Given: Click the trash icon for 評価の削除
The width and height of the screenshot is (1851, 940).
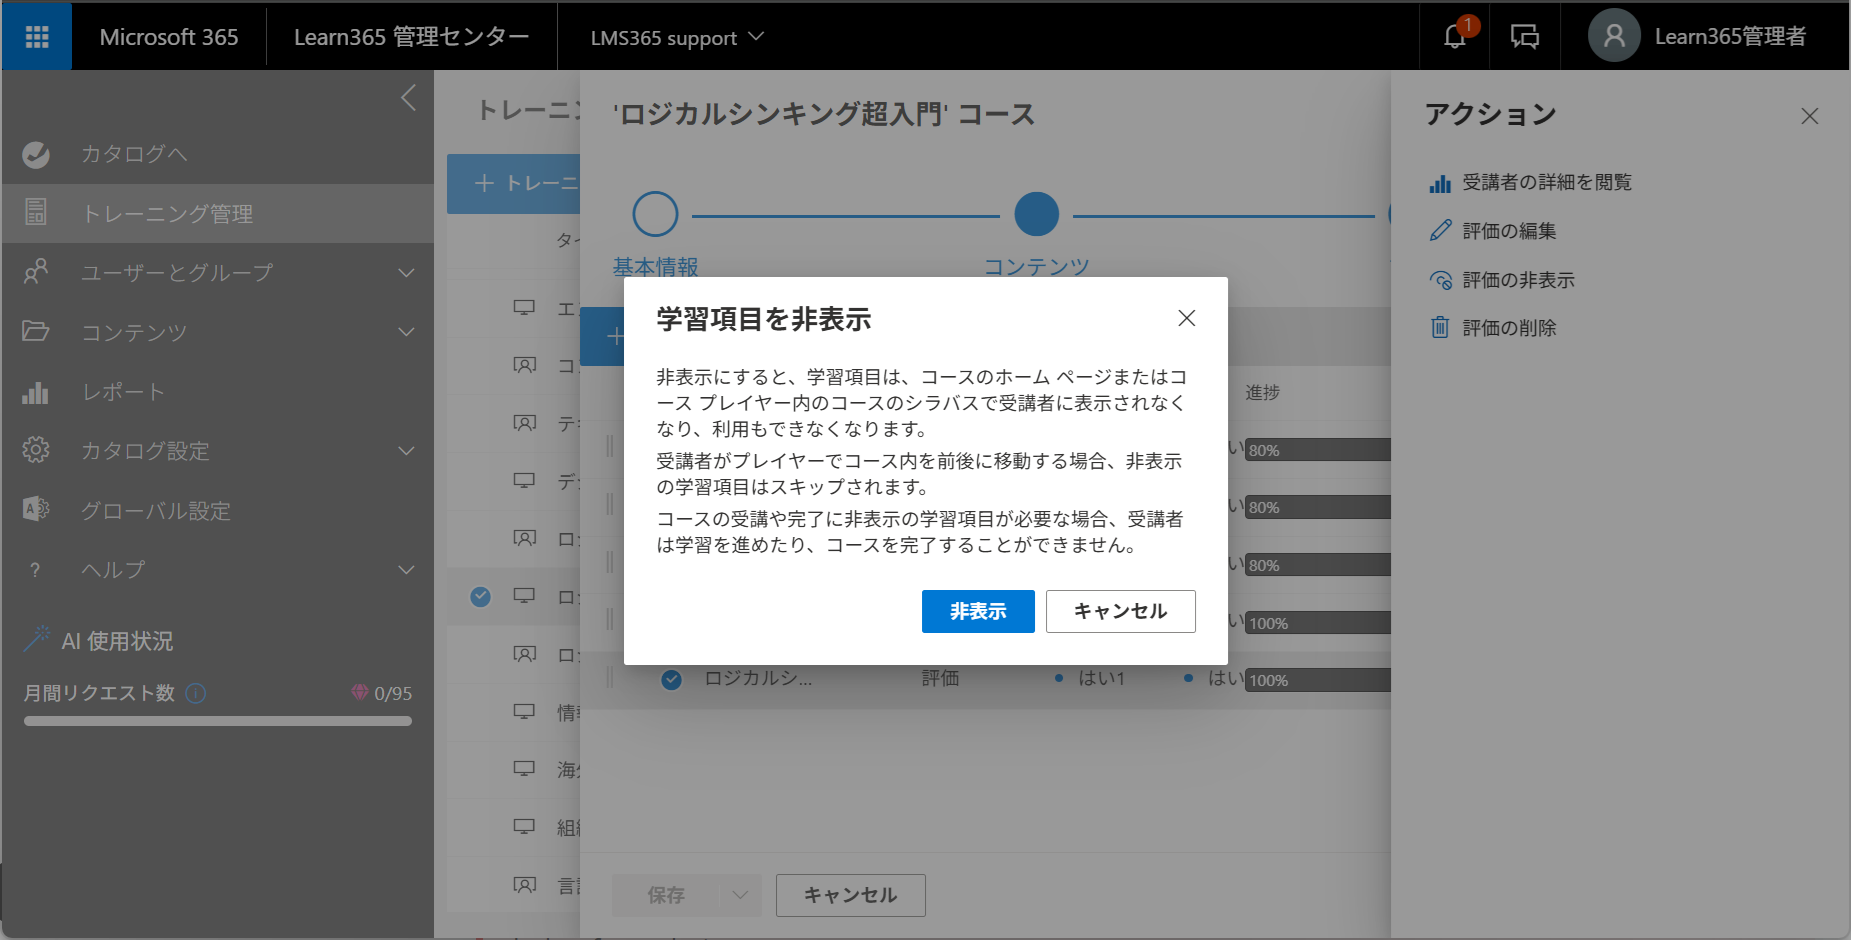Looking at the screenshot, I should [x=1440, y=327].
